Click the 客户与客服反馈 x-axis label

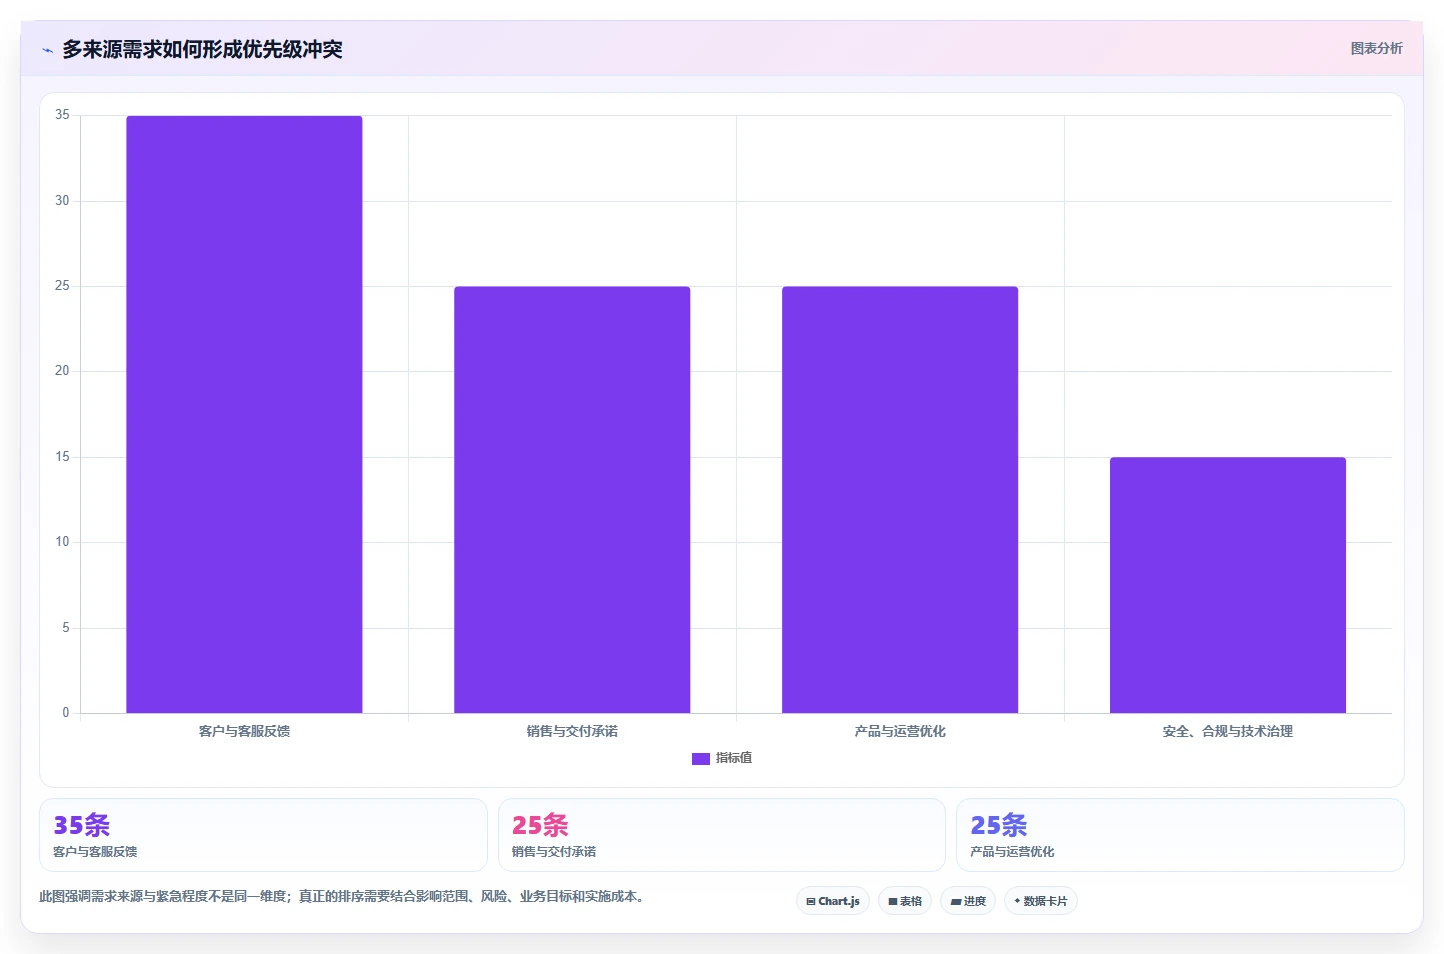coord(244,731)
